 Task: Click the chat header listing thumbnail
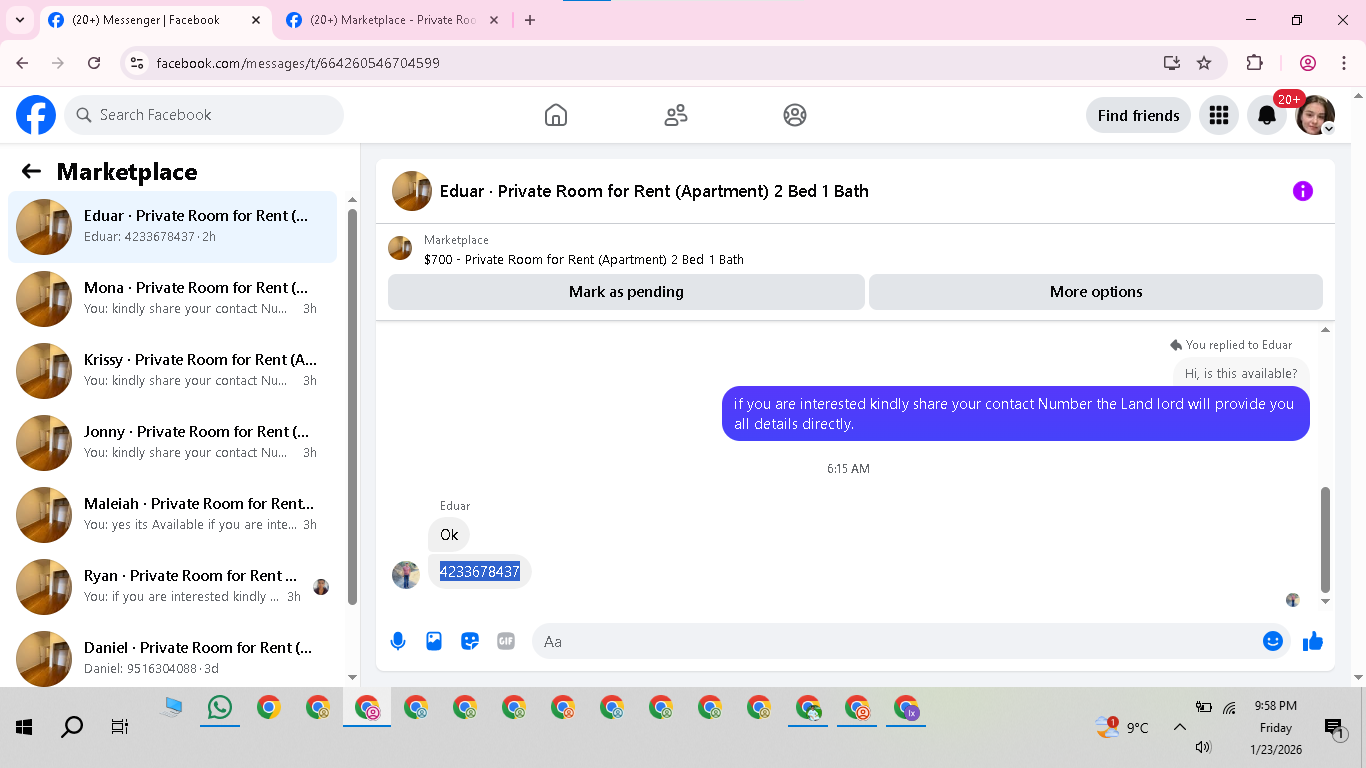click(411, 191)
